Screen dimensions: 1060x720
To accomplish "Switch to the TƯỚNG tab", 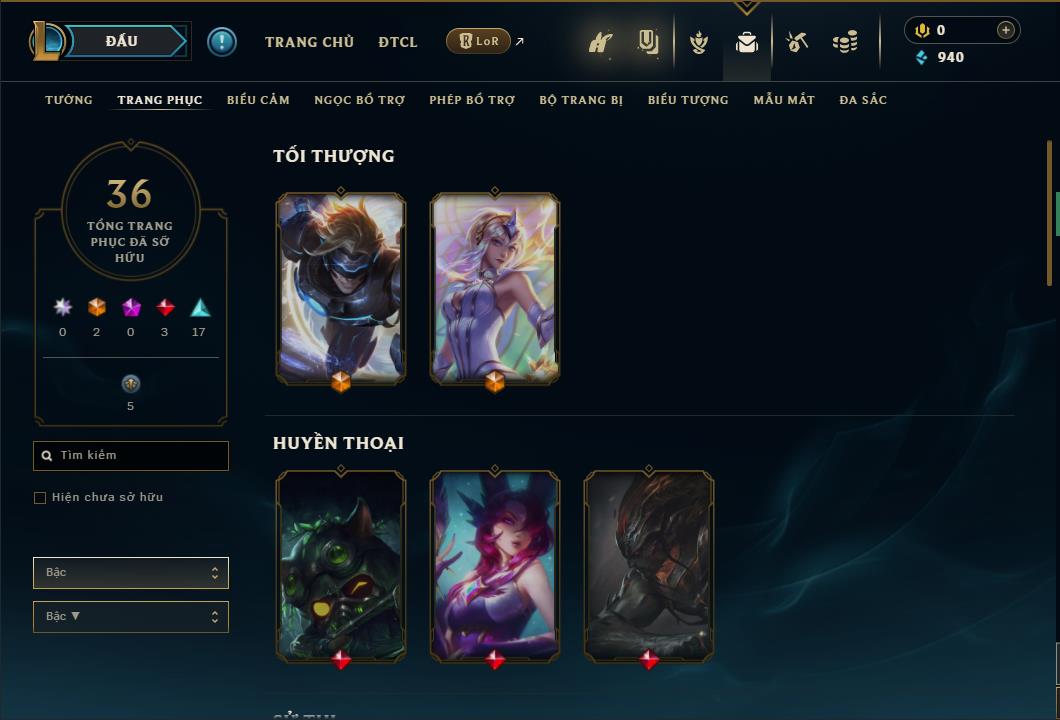I will (x=69, y=100).
